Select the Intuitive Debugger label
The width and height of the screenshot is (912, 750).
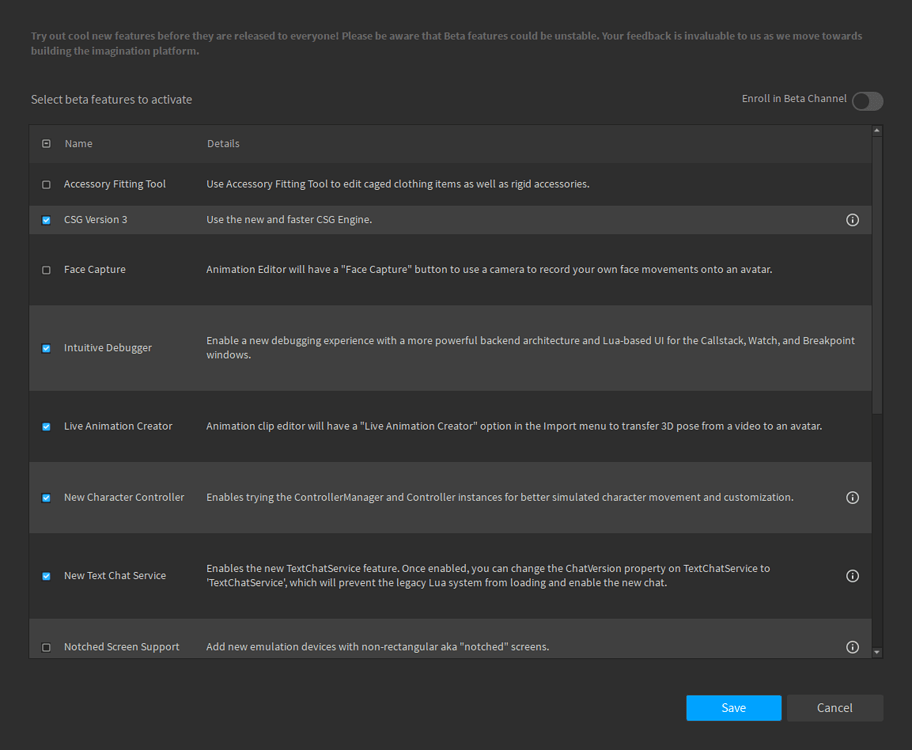pyautogui.click(x=108, y=348)
